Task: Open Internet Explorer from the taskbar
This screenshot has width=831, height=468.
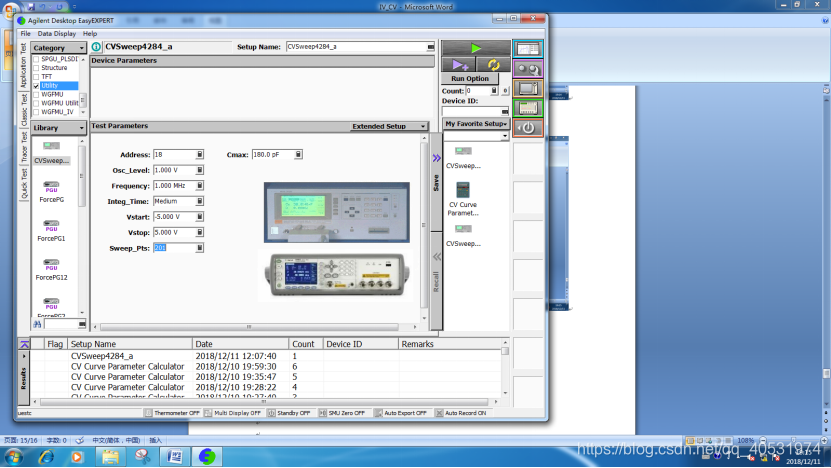Action: [x=47, y=456]
